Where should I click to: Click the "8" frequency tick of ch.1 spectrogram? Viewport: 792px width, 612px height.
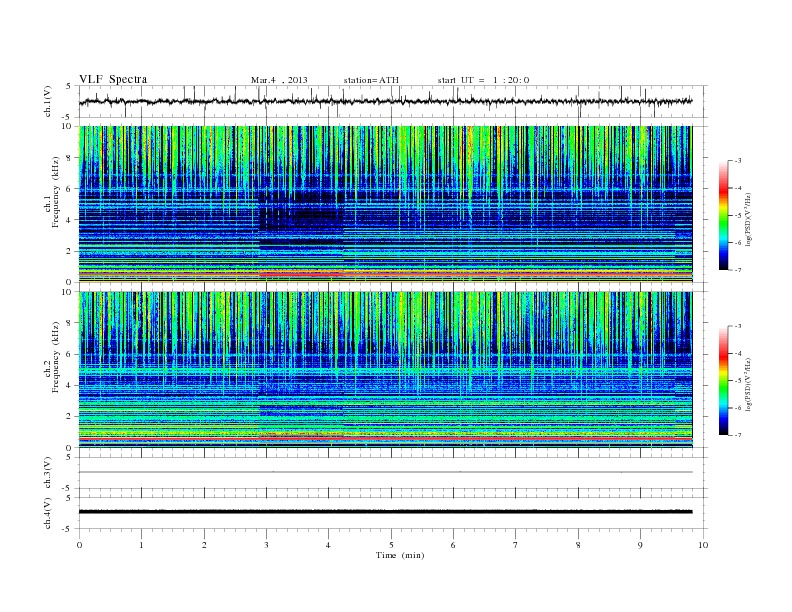pyautogui.click(x=70, y=158)
